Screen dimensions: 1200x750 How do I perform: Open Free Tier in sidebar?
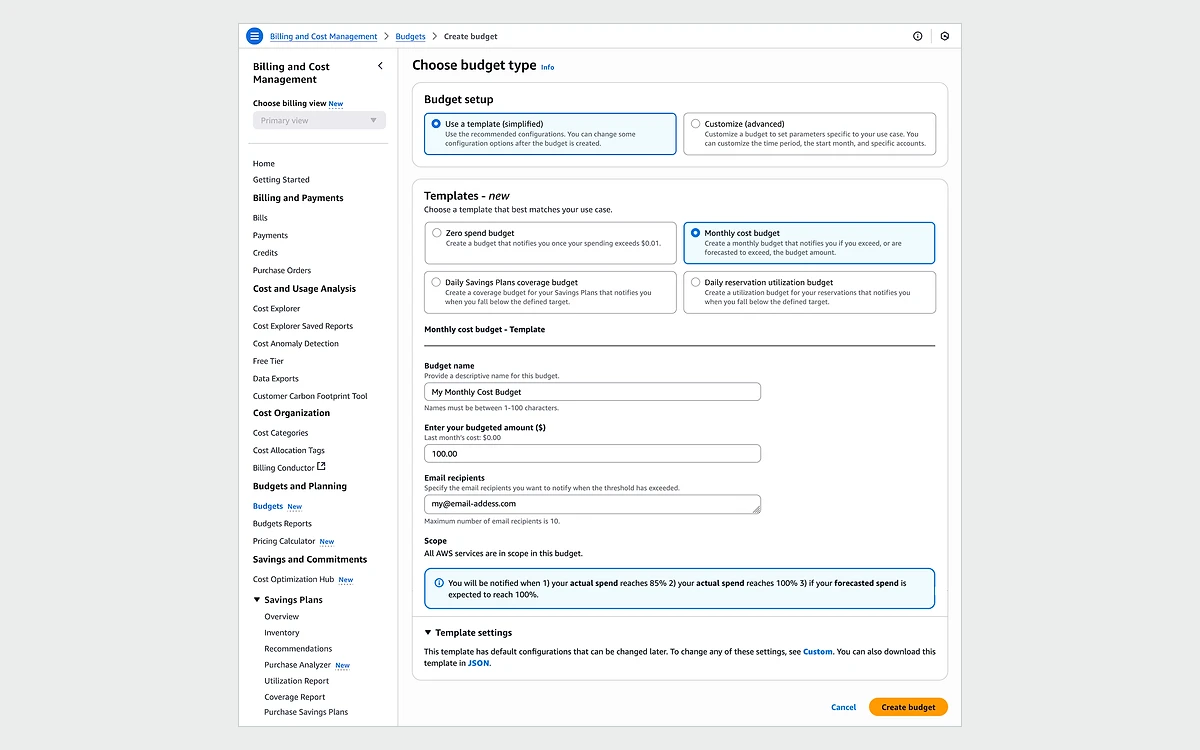(x=268, y=361)
